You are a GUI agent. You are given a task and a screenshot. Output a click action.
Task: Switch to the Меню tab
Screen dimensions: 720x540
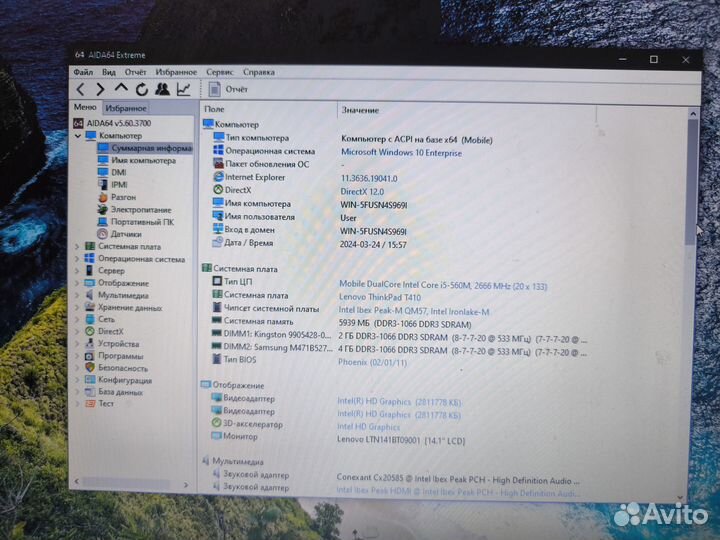click(85, 107)
